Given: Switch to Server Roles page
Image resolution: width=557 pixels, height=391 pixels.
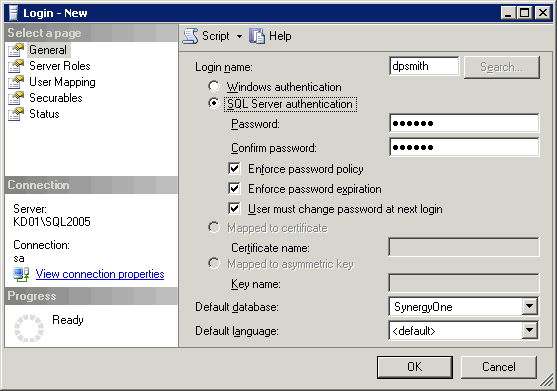Looking at the screenshot, I should [60, 66].
